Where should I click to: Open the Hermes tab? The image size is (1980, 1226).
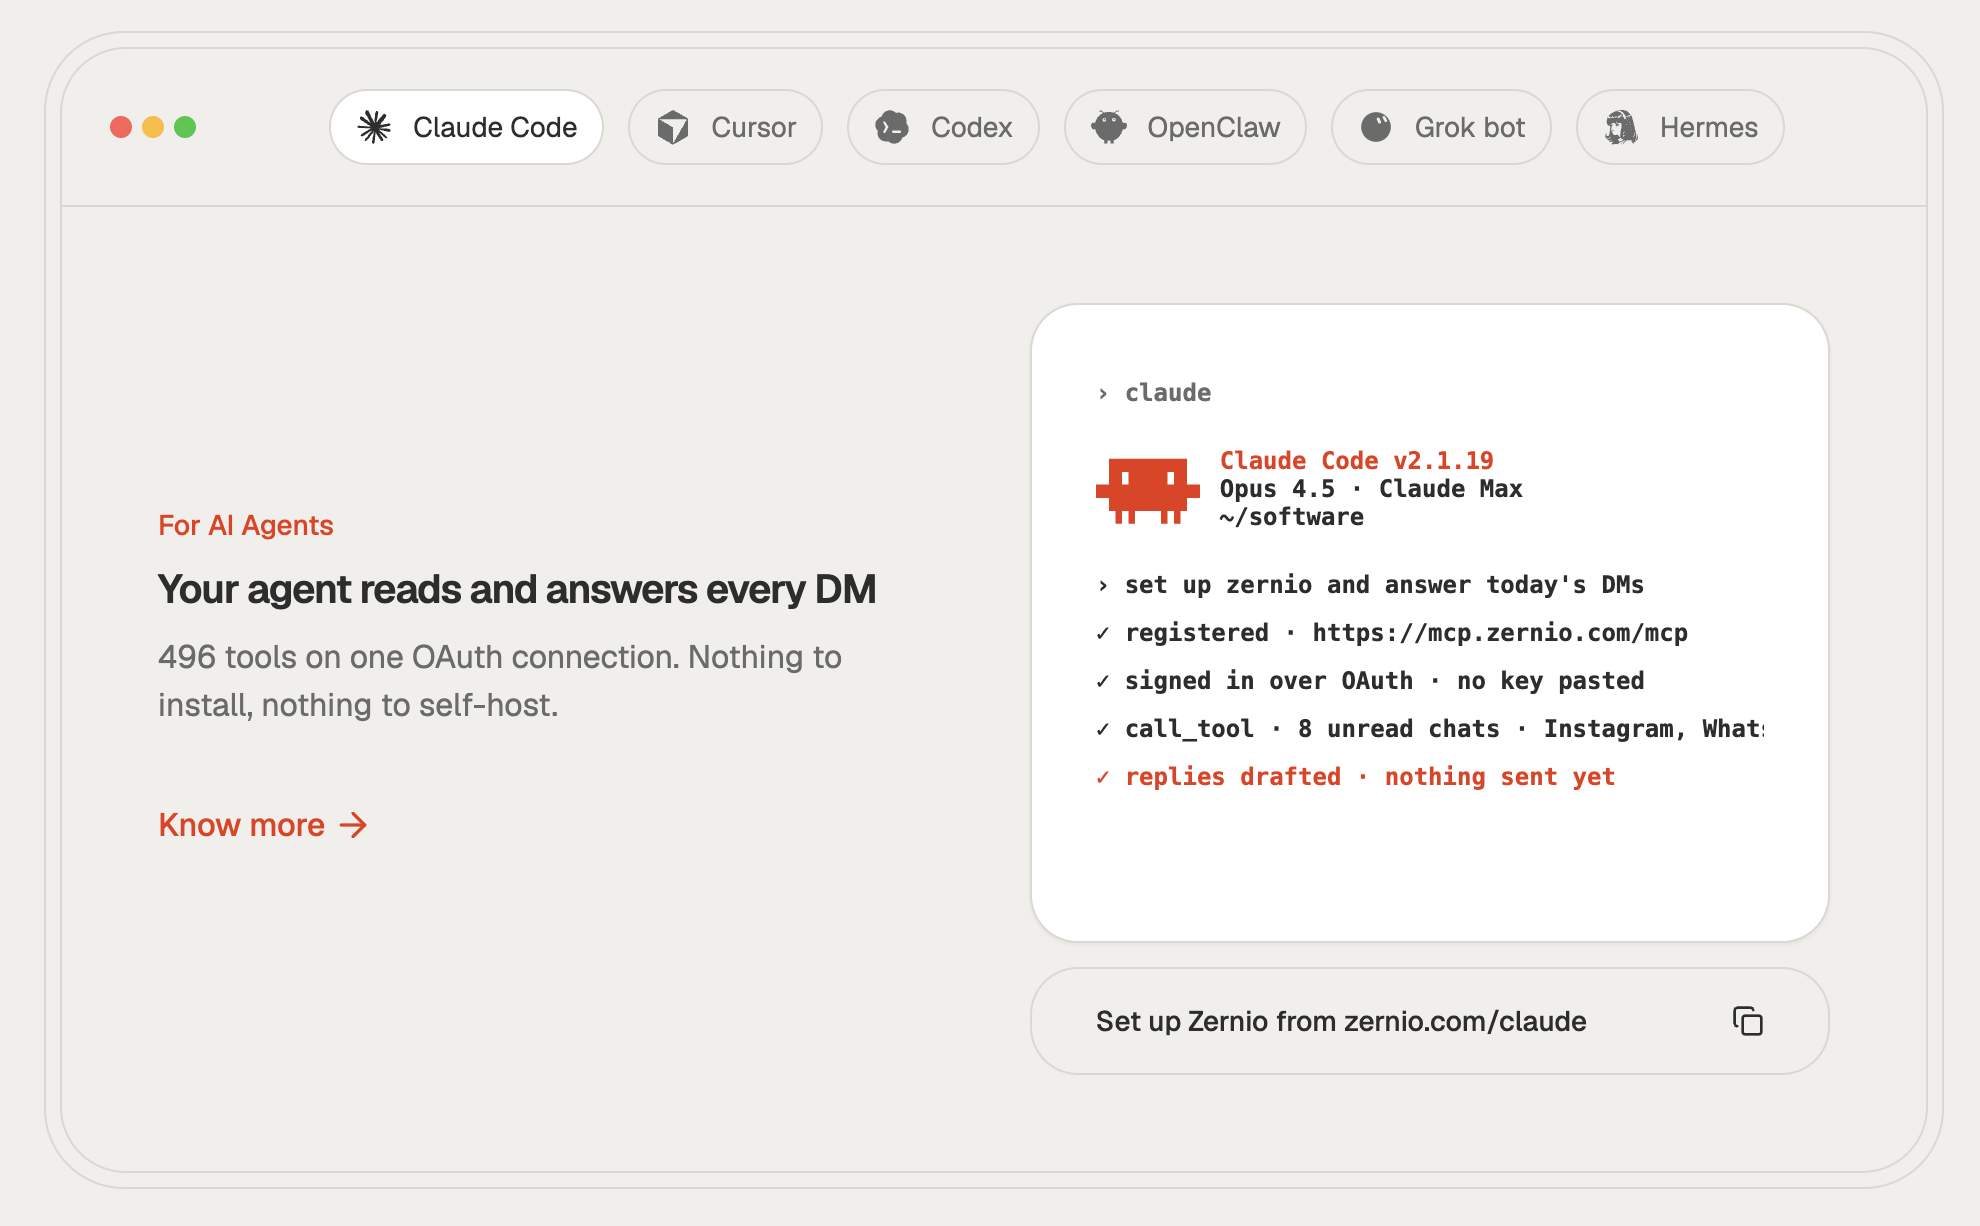1680,127
